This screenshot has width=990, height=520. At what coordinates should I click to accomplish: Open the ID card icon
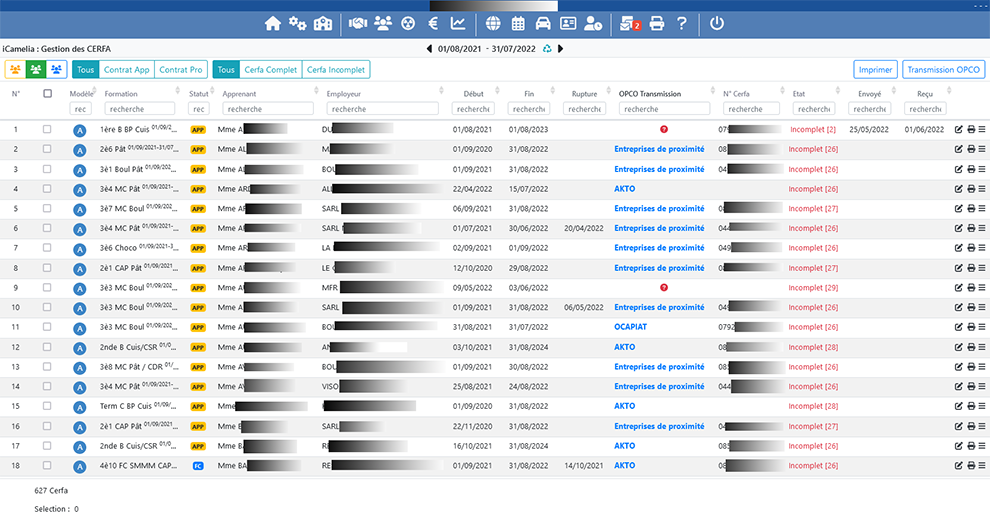[568, 24]
